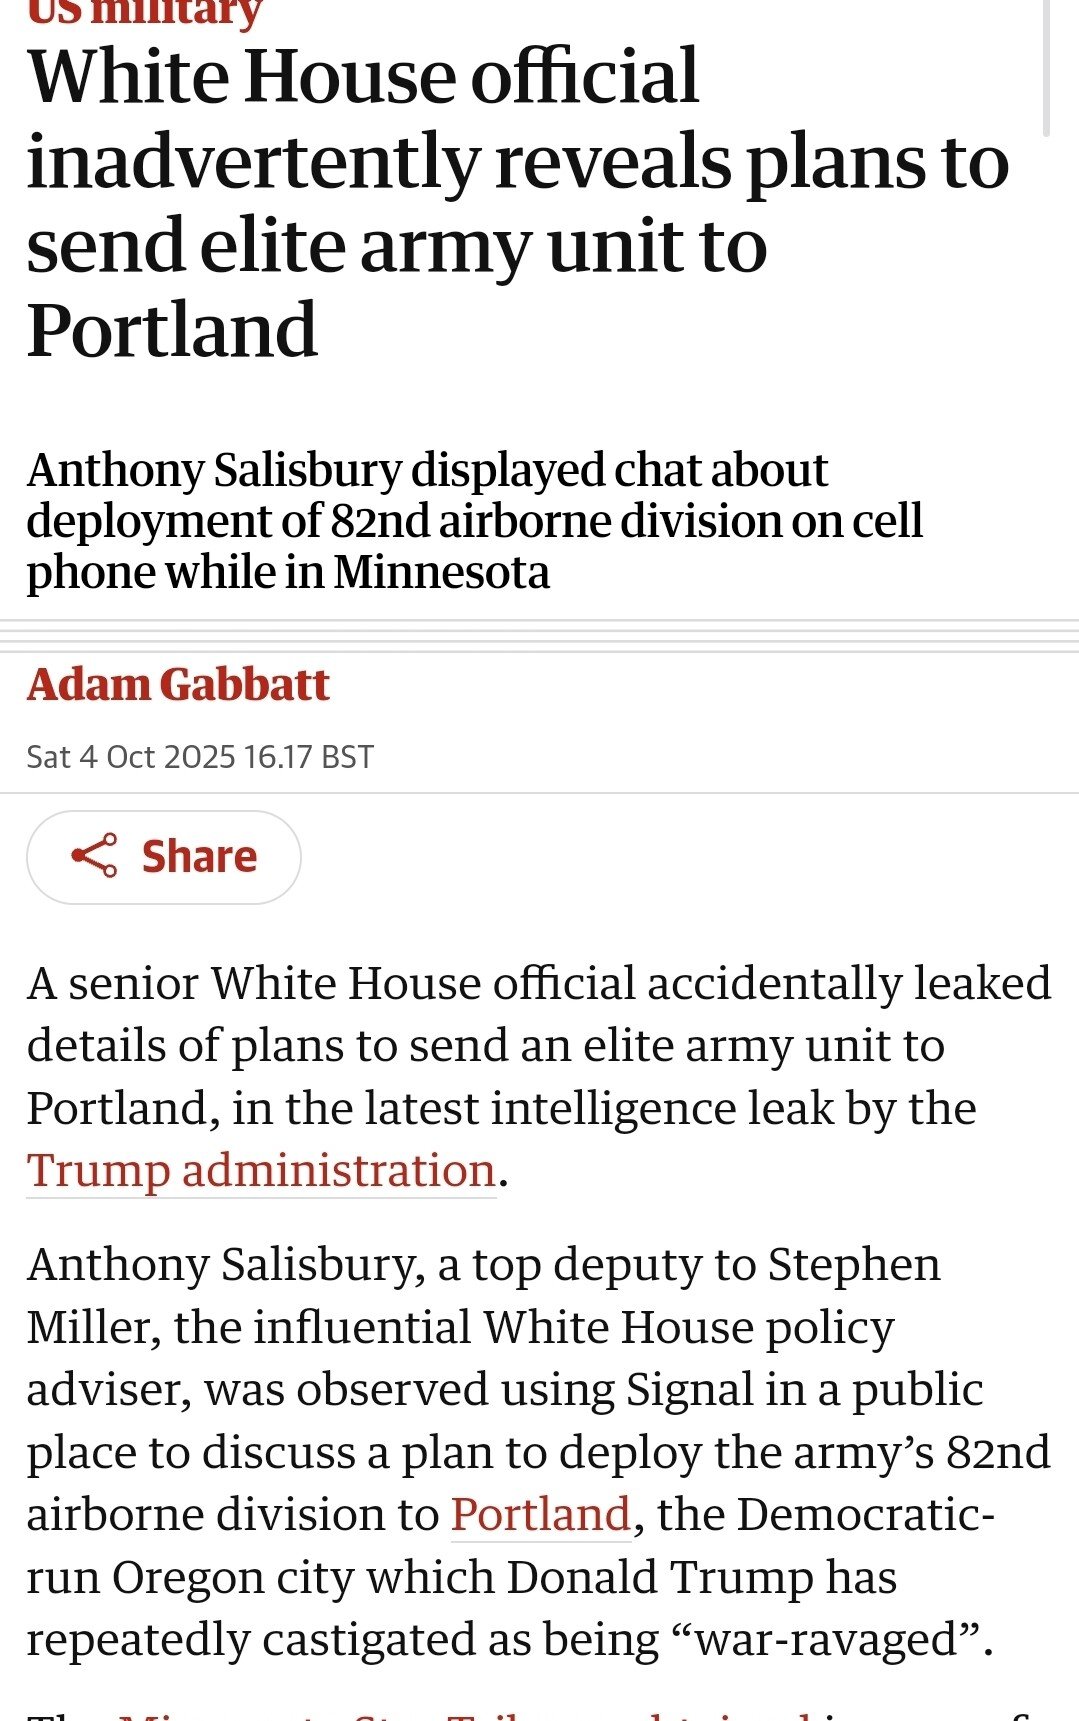The image size is (1079, 1721).
Task: Click the striped divider above the byline
Action: click(539, 636)
